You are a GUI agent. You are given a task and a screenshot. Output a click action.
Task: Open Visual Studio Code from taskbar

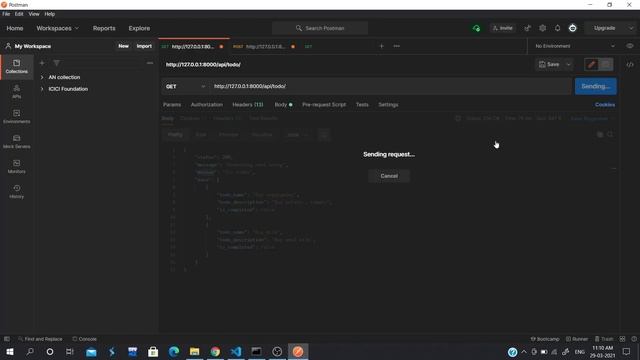pyautogui.click(x=236, y=351)
